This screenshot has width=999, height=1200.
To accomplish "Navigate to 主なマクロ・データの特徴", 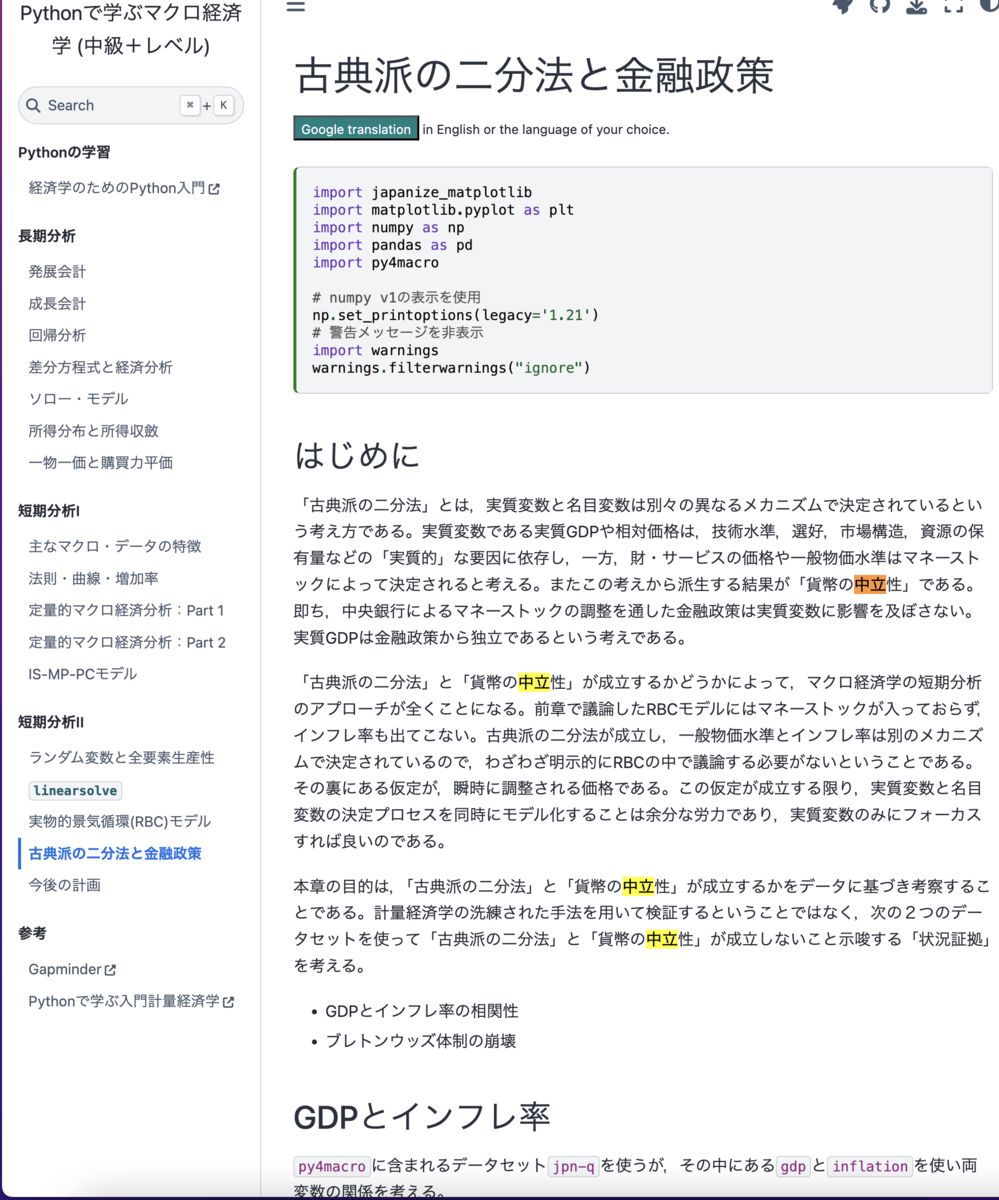I will pos(115,546).
